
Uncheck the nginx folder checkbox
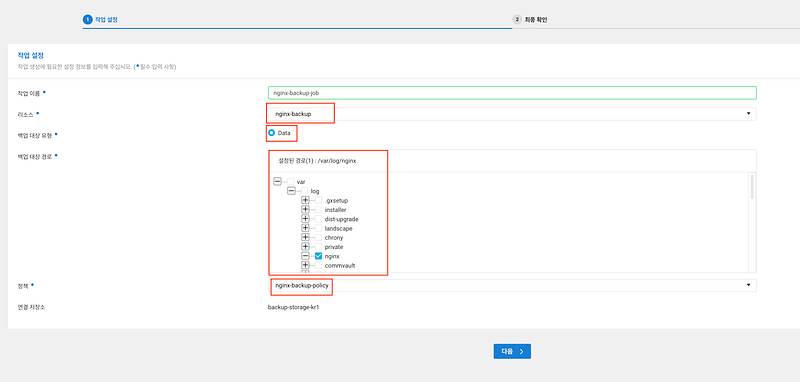(x=318, y=256)
